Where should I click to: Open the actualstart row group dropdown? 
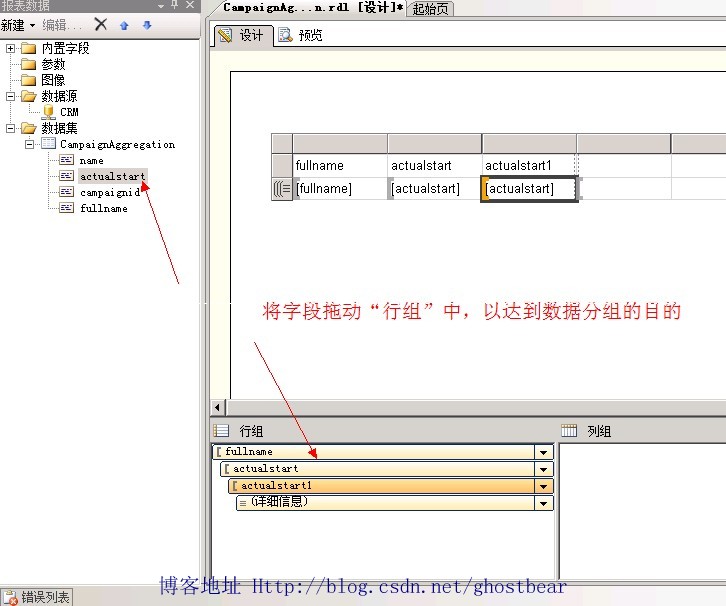544,469
